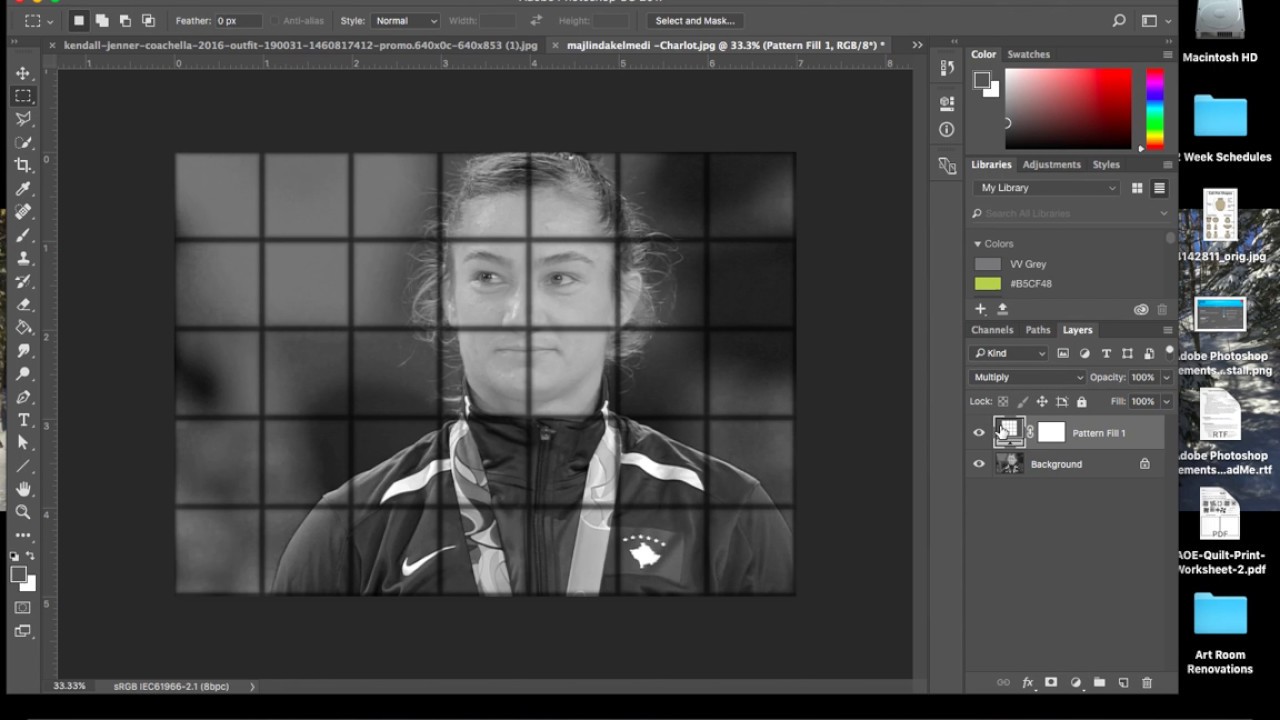Open the Art Room Renovations desktop folder
The image size is (1280, 720).
click(1220, 633)
